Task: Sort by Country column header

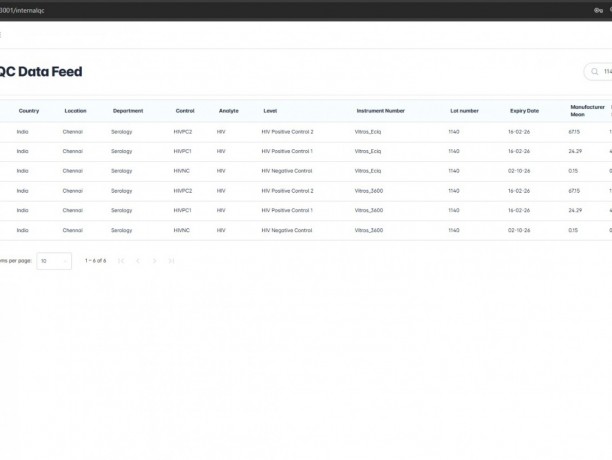Action: coord(29,111)
